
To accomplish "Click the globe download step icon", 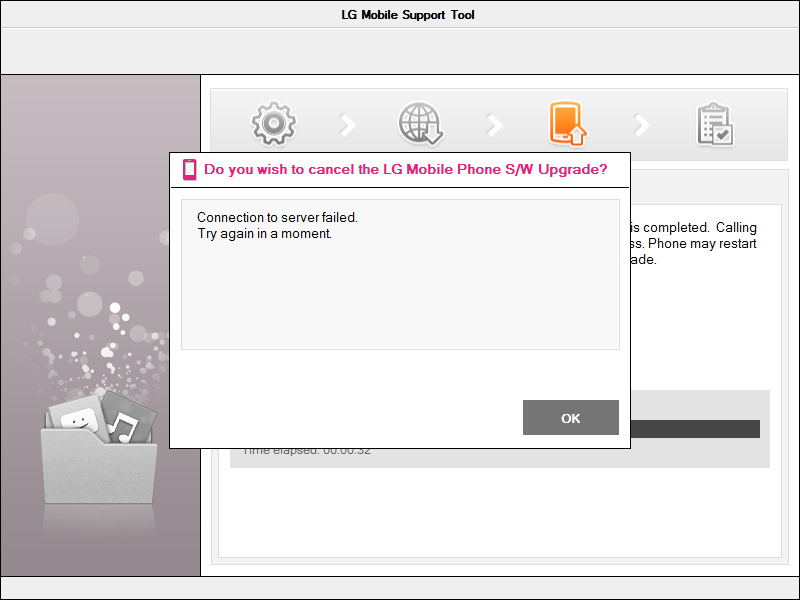I will point(420,123).
